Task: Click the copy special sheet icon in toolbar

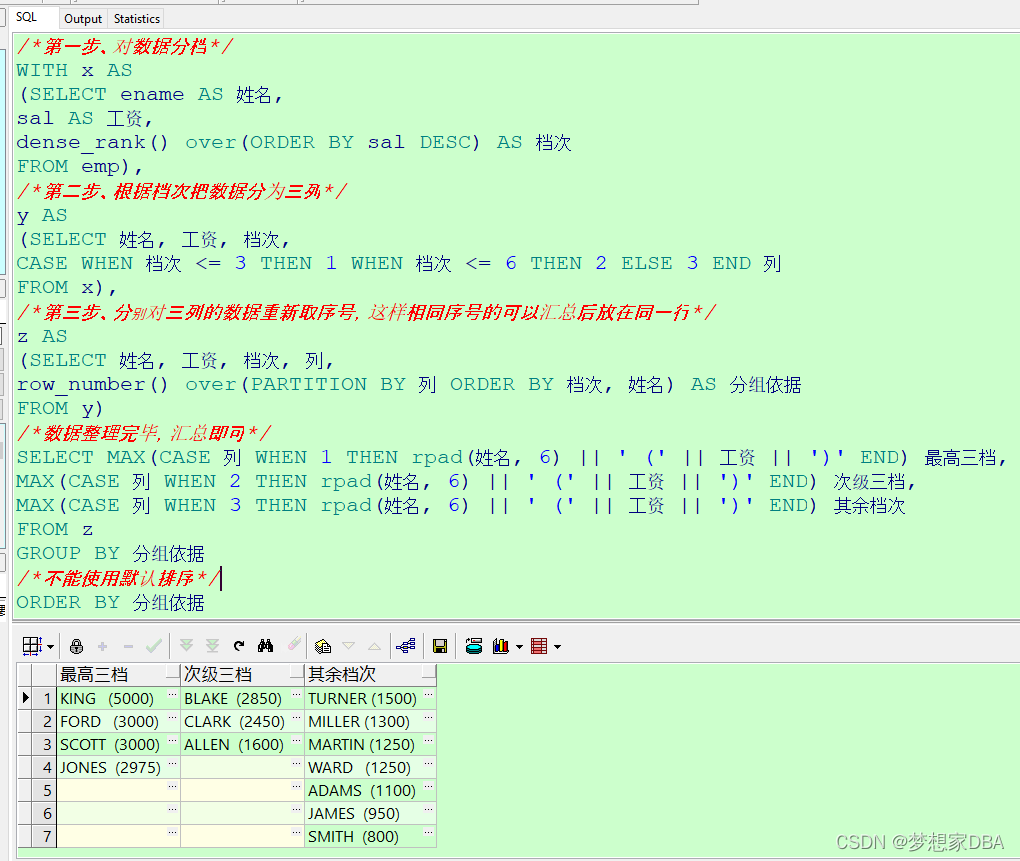Action: pos(322,645)
